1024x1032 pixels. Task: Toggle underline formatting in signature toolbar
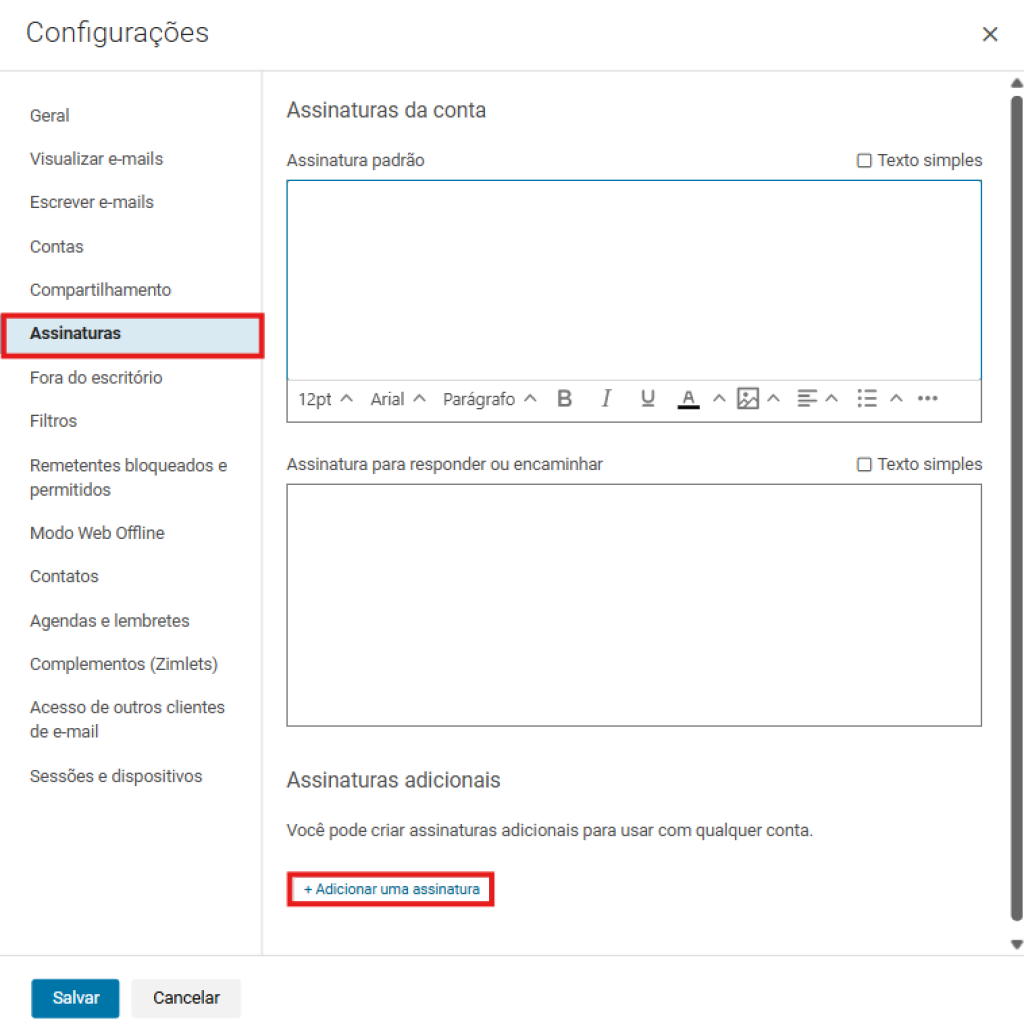coord(647,399)
